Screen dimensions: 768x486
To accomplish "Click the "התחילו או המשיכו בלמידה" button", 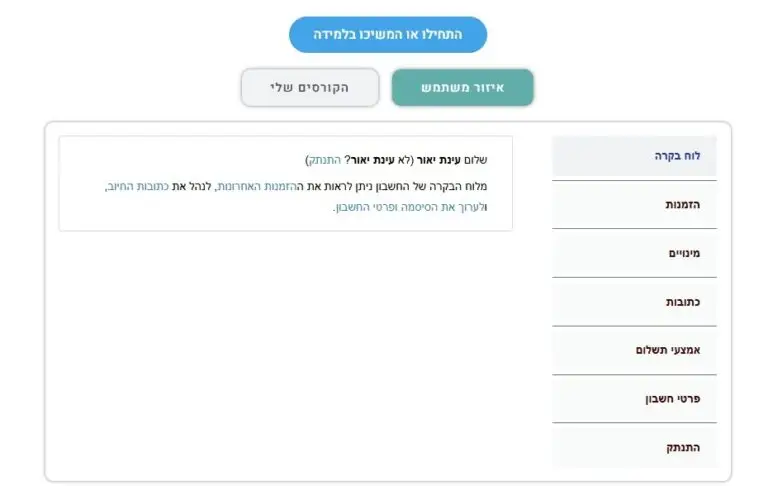I will [387, 35].
